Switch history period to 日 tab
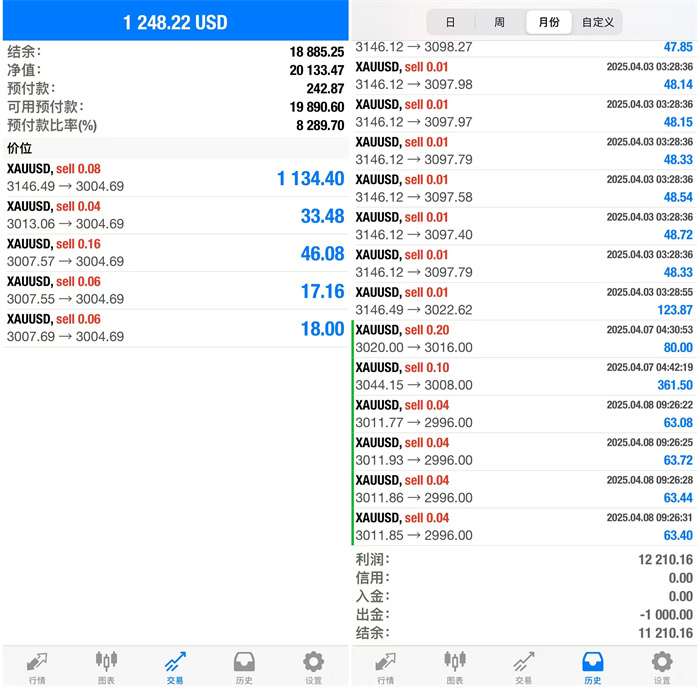The image size is (700, 687). coord(451,22)
